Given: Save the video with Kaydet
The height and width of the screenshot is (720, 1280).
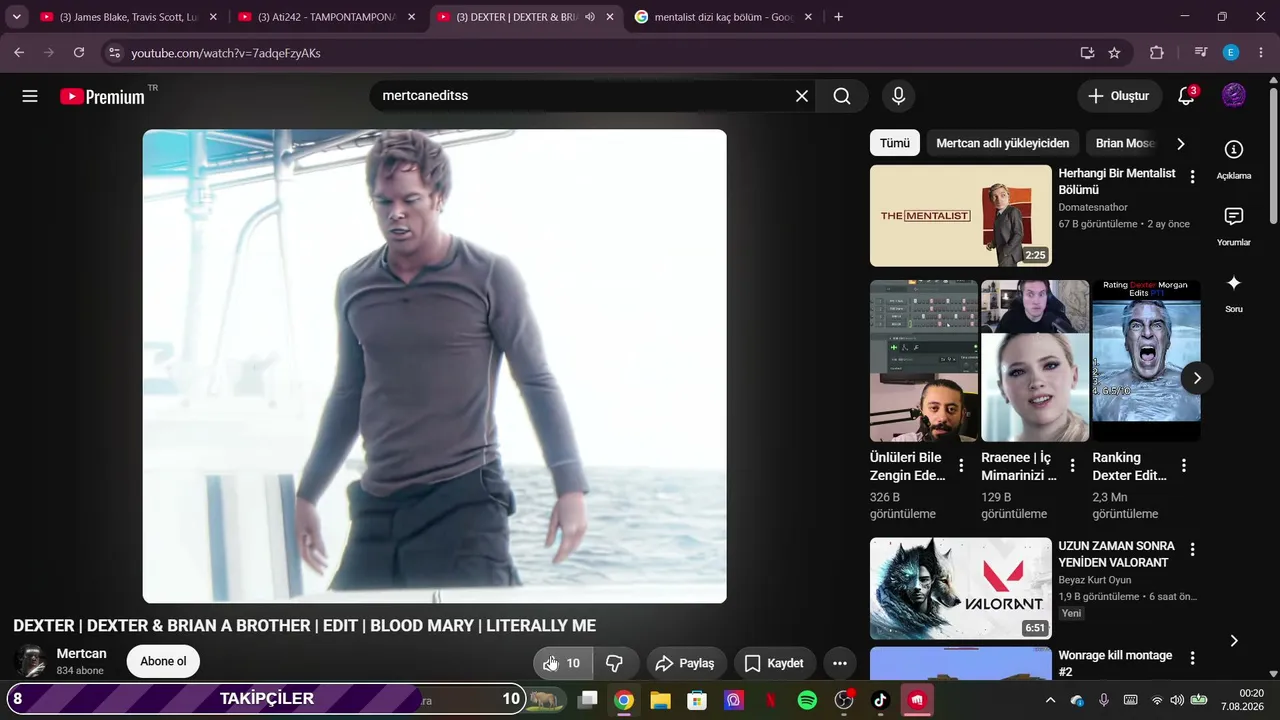Looking at the screenshot, I should [775, 663].
